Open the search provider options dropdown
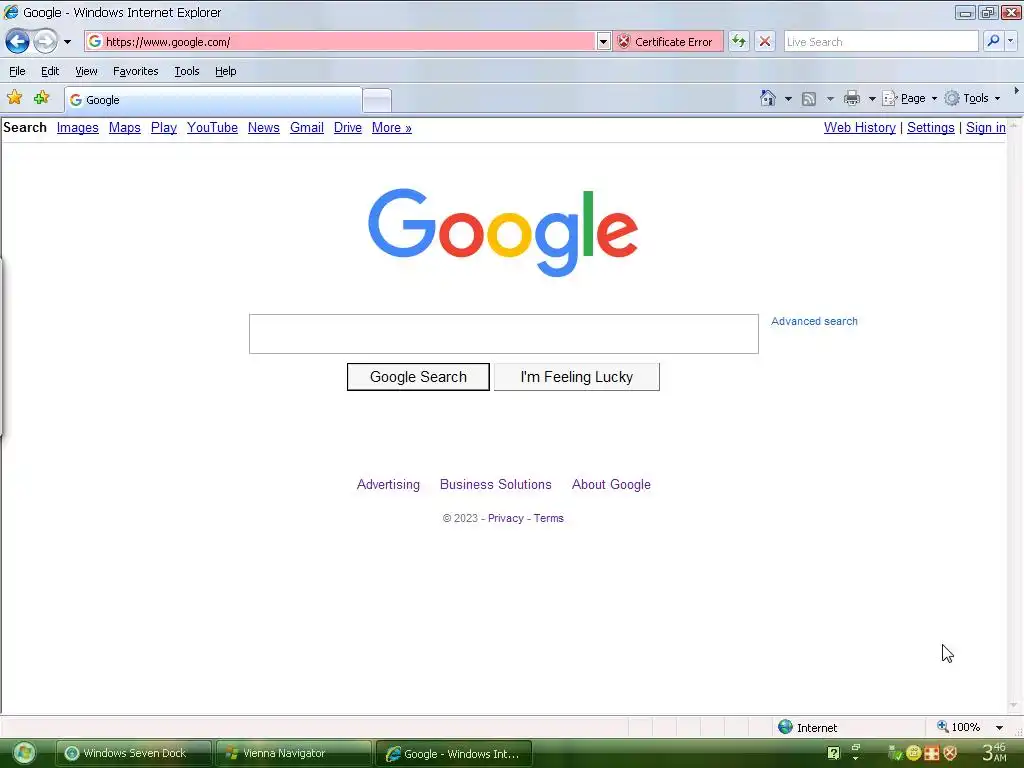 [x=1011, y=41]
